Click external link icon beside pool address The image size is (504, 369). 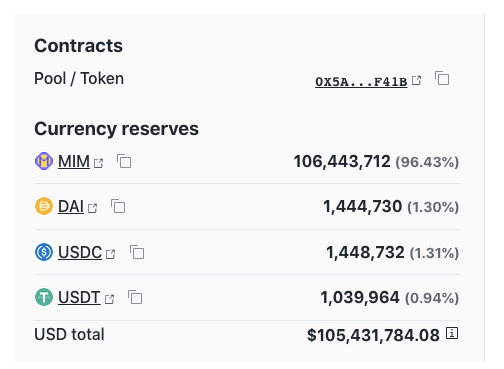click(416, 80)
